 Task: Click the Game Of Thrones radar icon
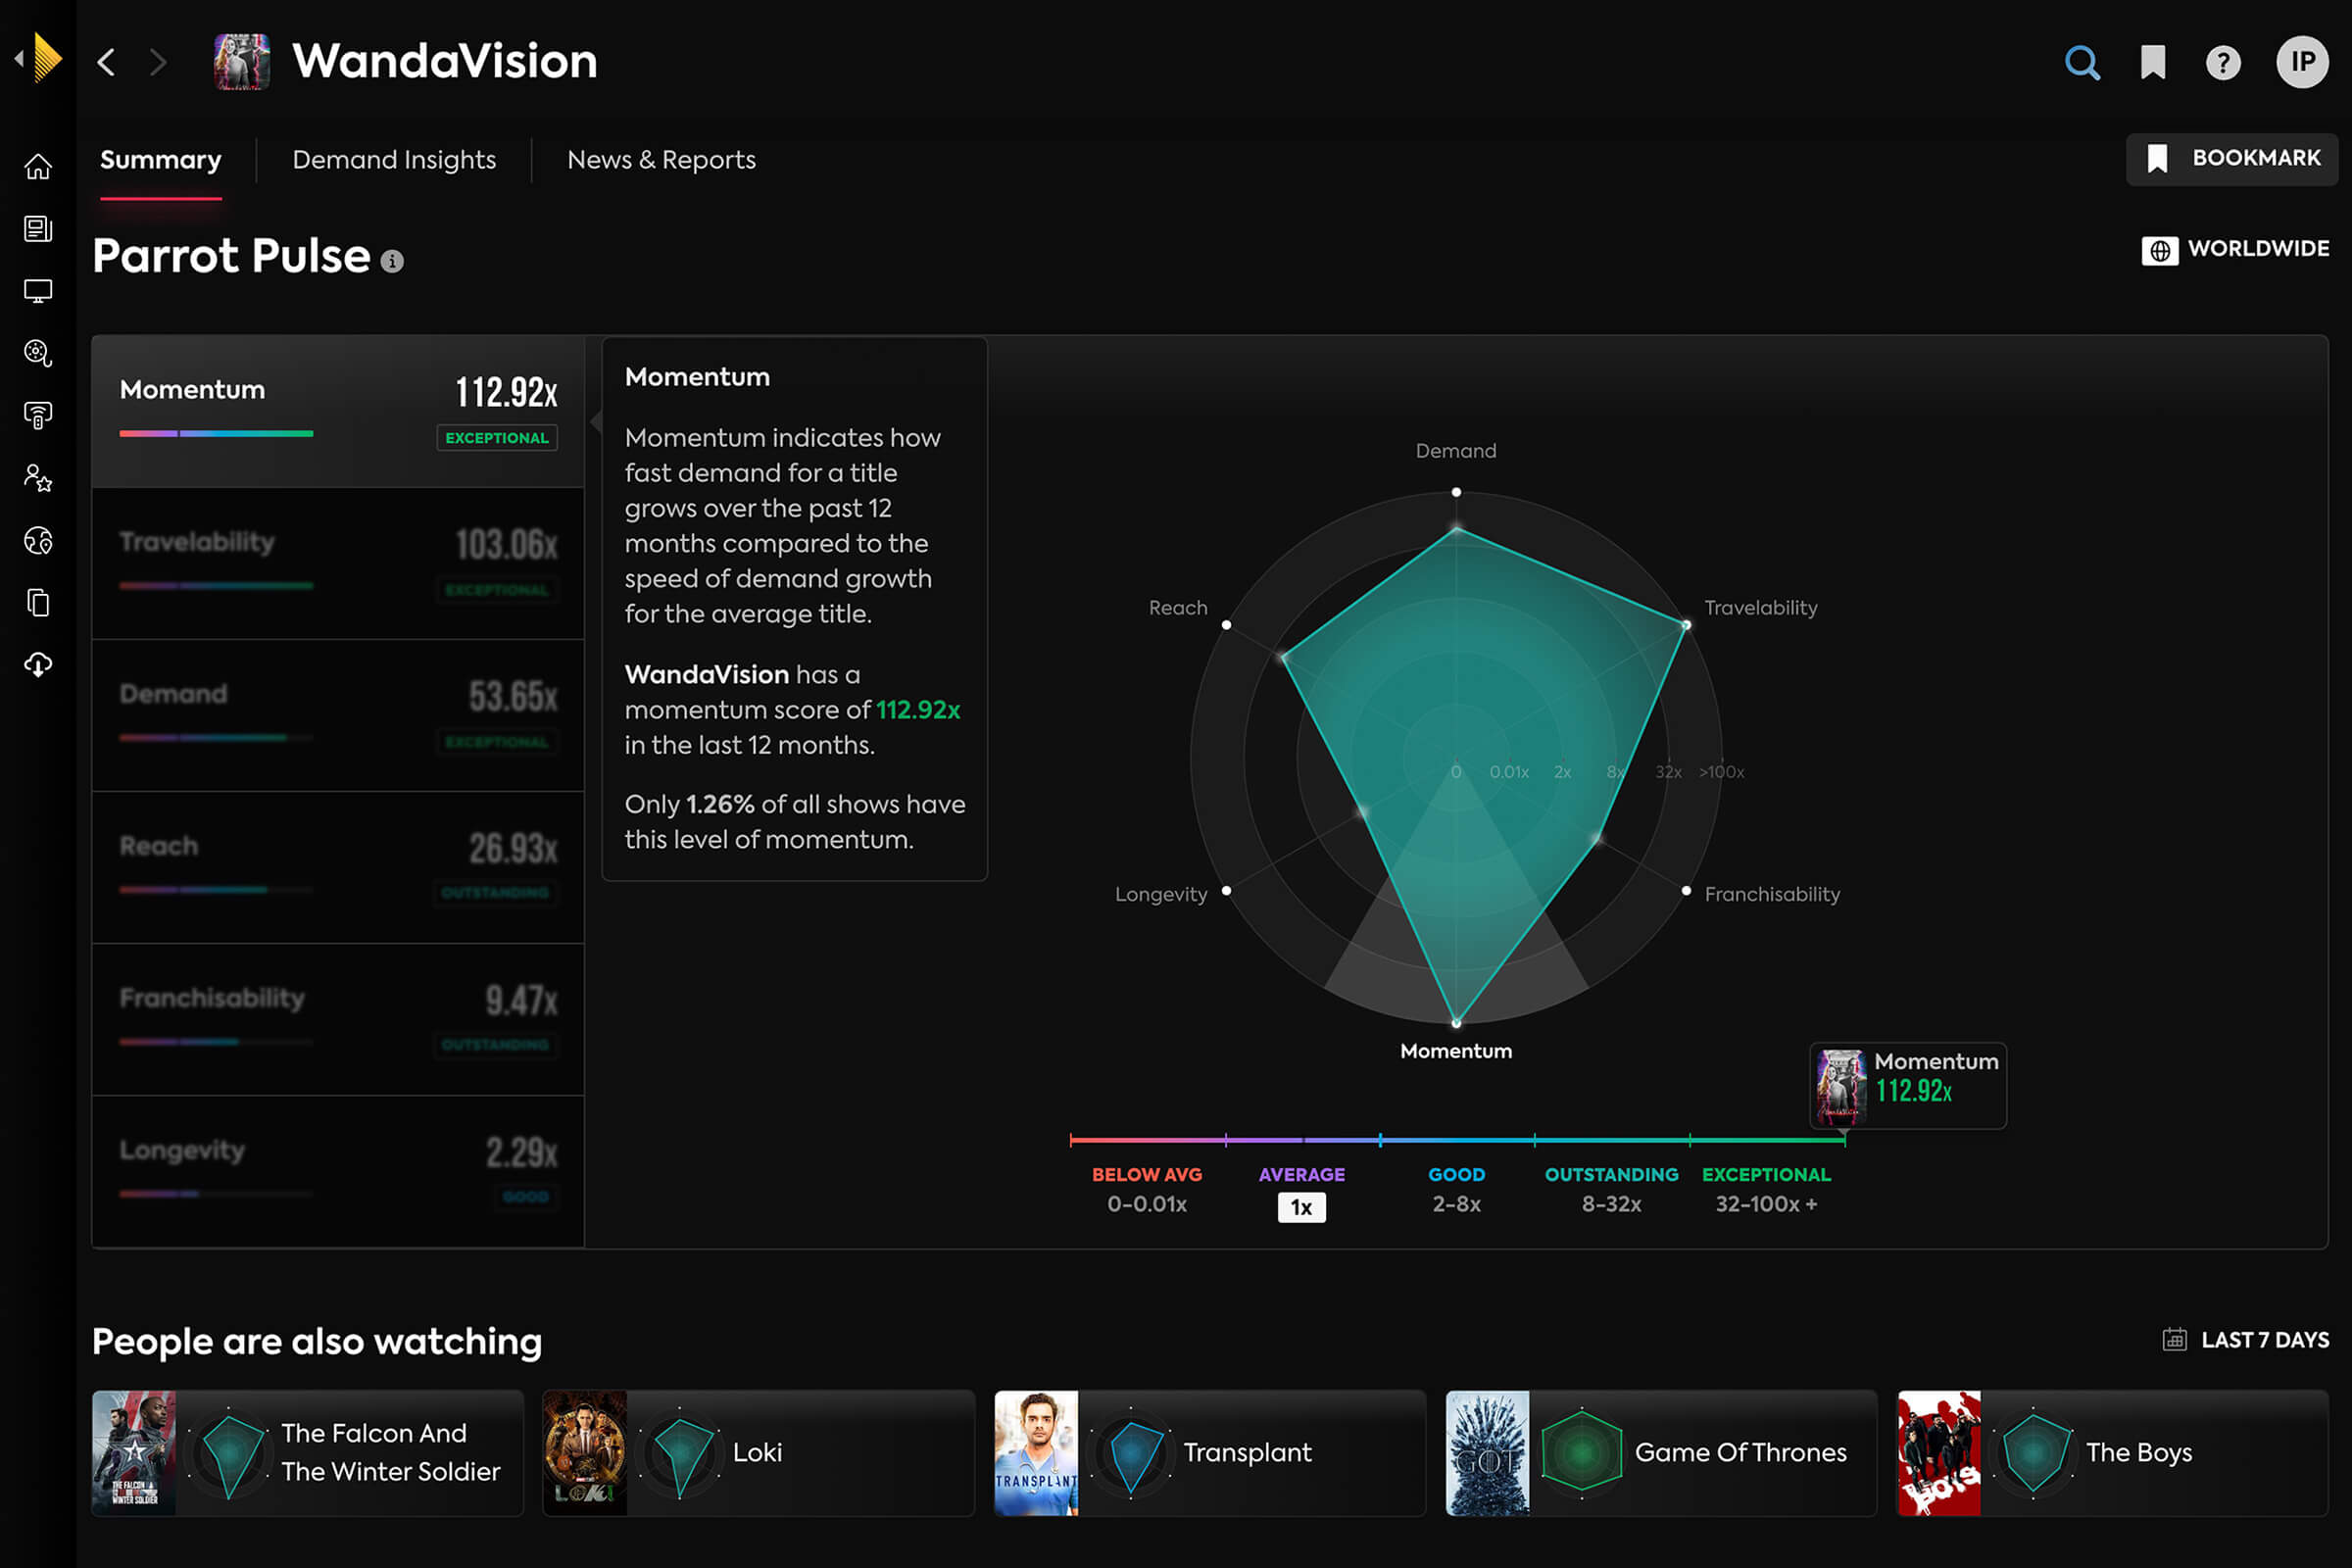coord(1581,1453)
